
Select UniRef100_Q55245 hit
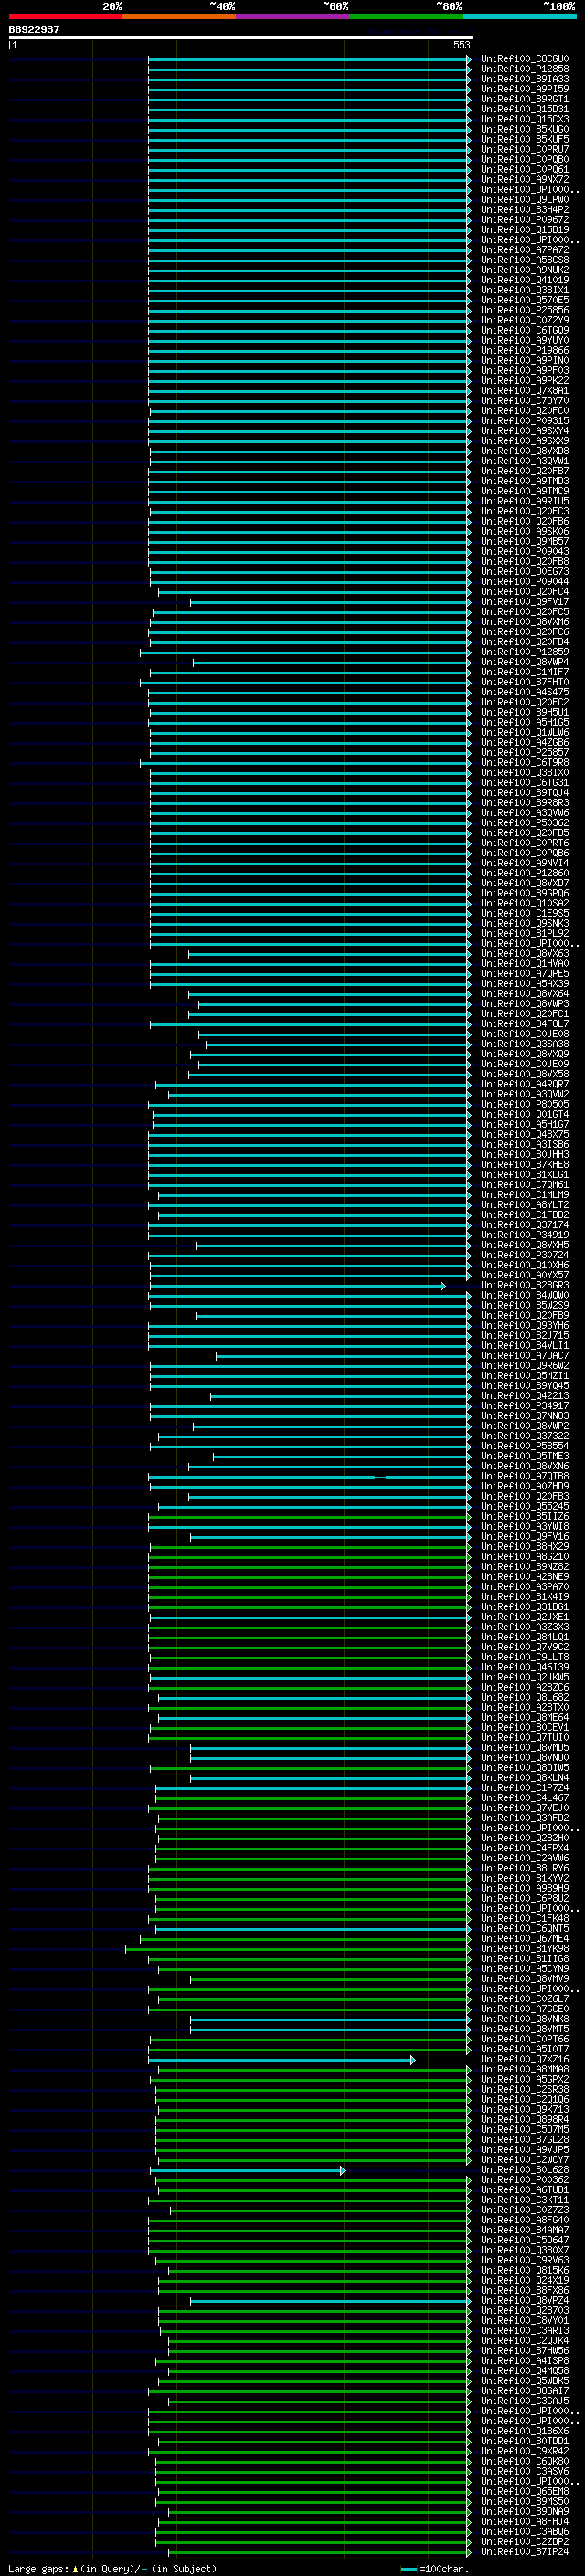(524, 1506)
